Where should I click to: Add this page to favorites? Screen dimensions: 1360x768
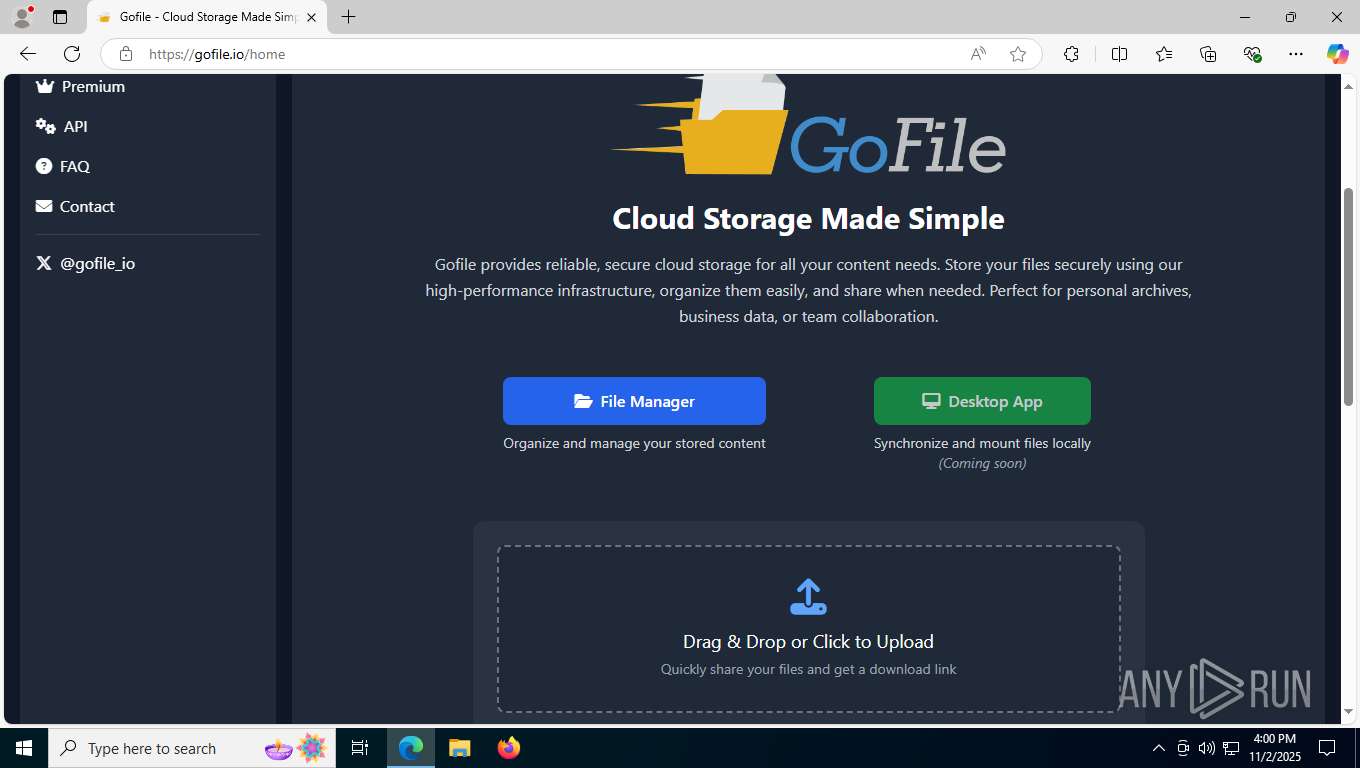pos(1018,54)
